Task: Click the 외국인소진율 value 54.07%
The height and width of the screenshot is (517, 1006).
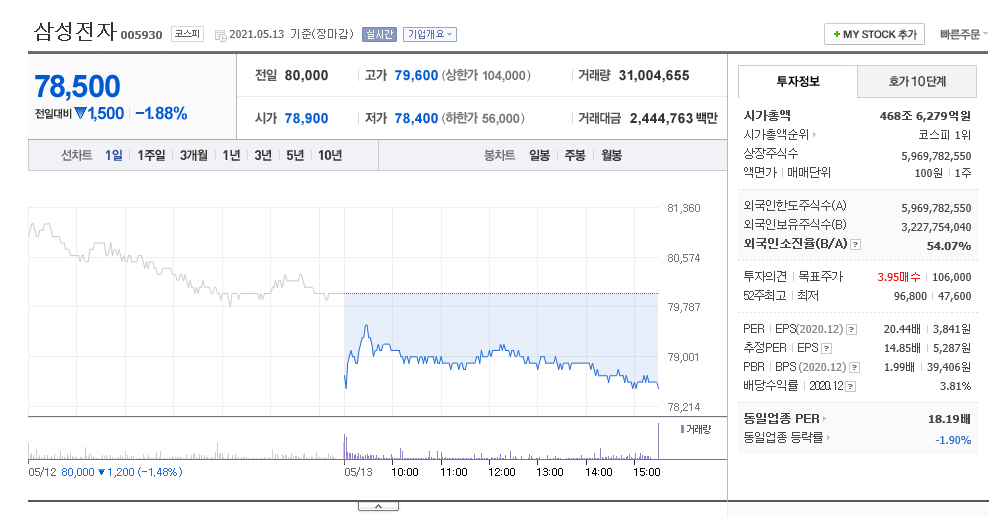Action: 948,246
